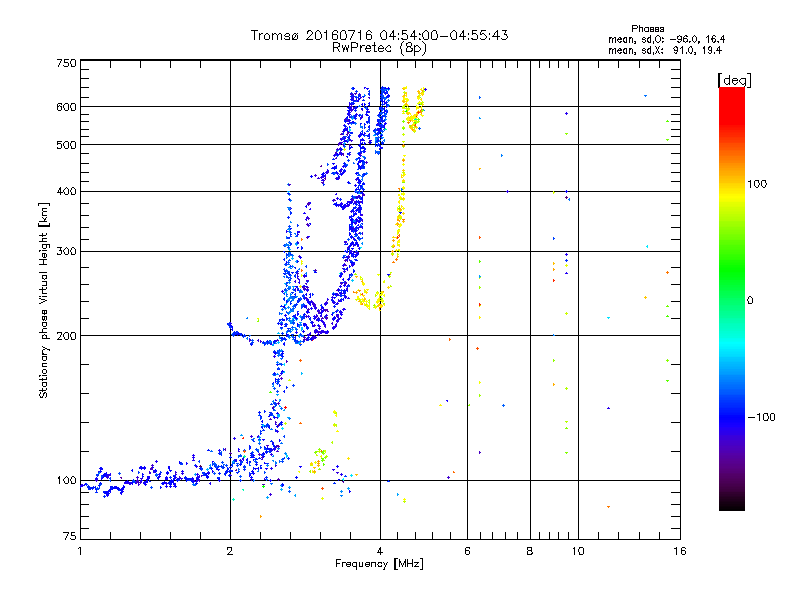
Task: Click the rainbow phase colorbar
Action: pyautogui.click(x=732, y=298)
